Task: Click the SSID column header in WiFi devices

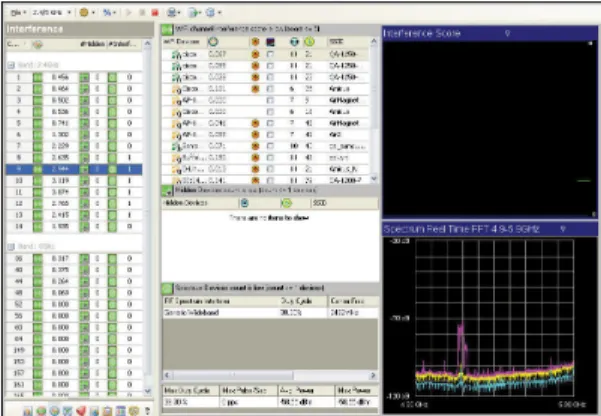Action: 337,42
